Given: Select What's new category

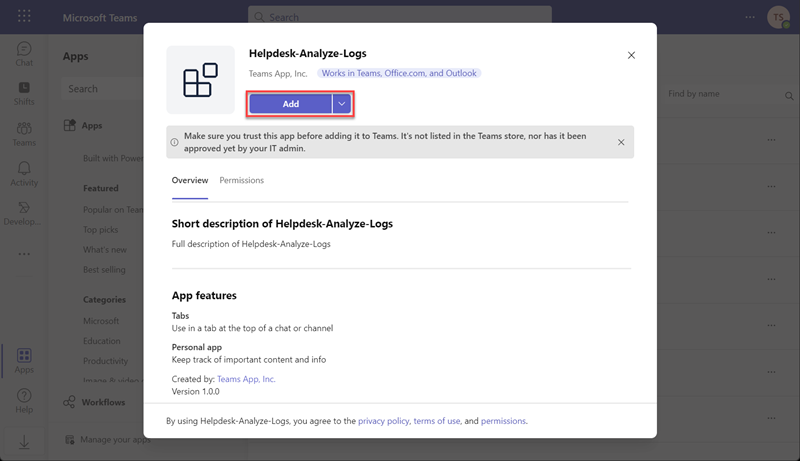Looking at the screenshot, I should pos(105,250).
